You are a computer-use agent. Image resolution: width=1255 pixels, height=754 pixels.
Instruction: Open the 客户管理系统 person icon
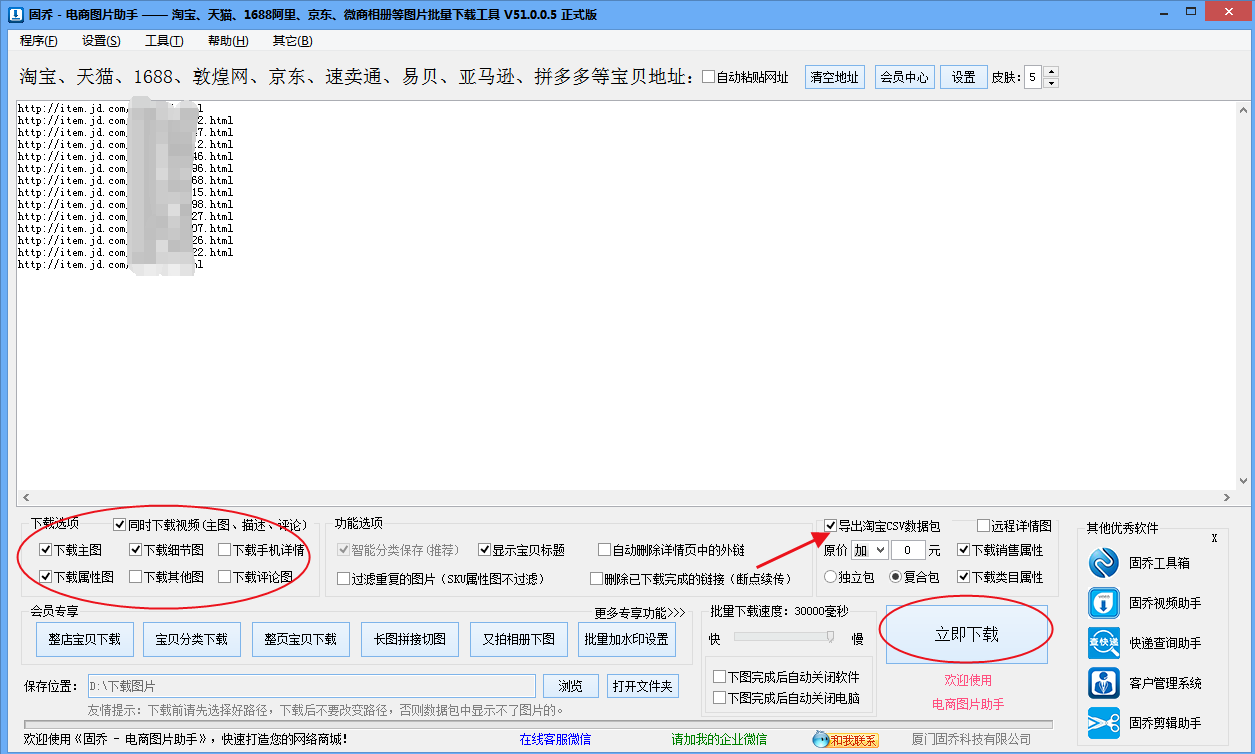(x=1104, y=683)
